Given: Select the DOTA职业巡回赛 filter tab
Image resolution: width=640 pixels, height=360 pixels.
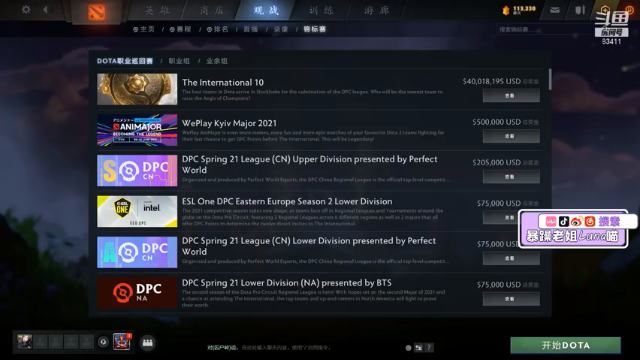Looking at the screenshot, I should point(125,61).
